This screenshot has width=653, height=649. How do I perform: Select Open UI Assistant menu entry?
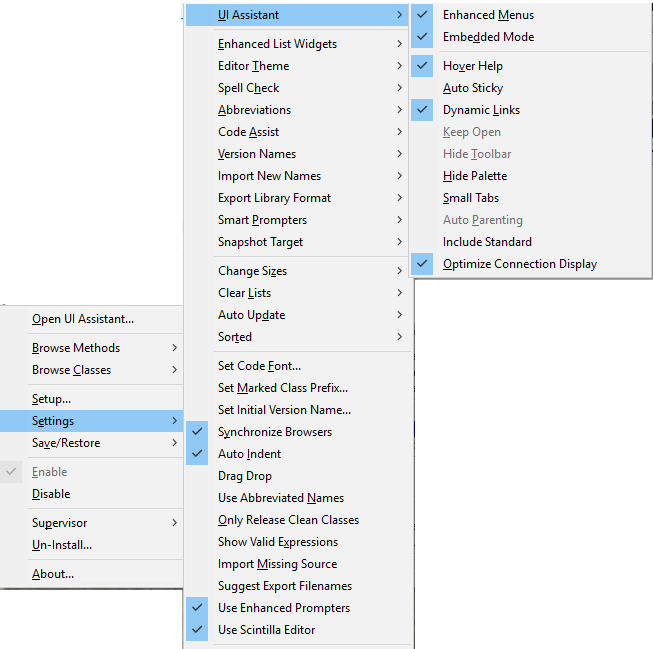(83, 319)
